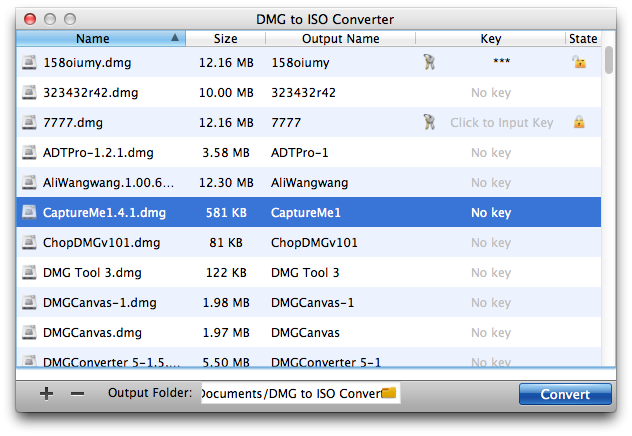This screenshot has height=436, width=632.
Task: Click the State column header
Action: [582, 39]
